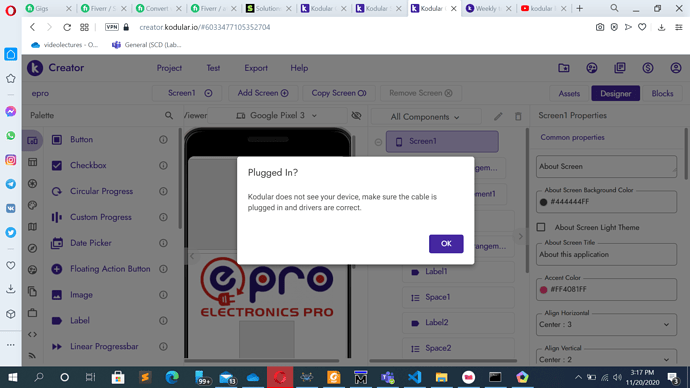Viewport: 690px width, 388px height.
Task: Click the dollar monetization icon in header
Action: tap(647, 68)
